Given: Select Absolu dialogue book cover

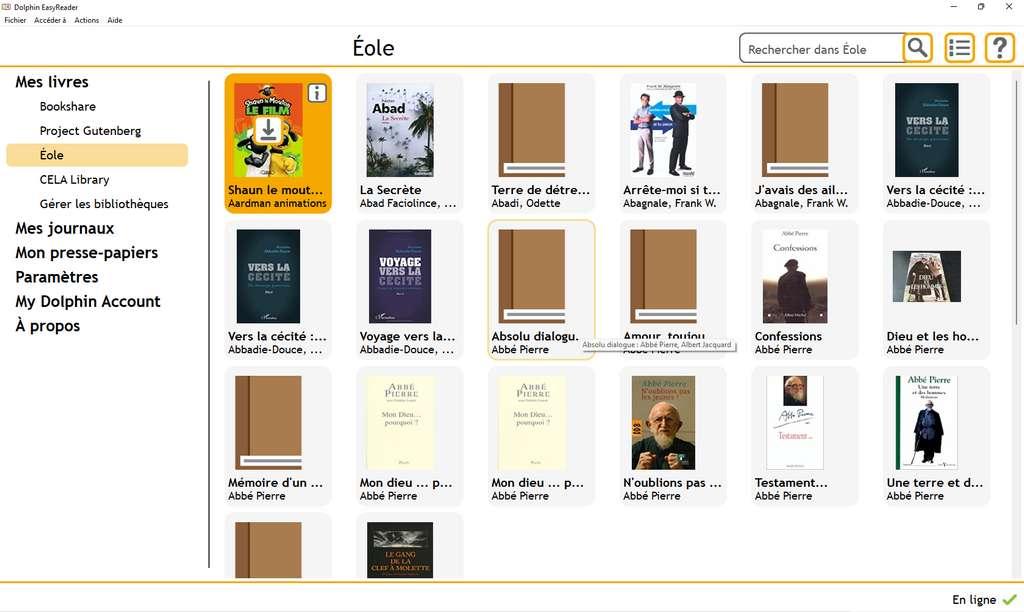Looking at the screenshot, I should coord(532,276).
